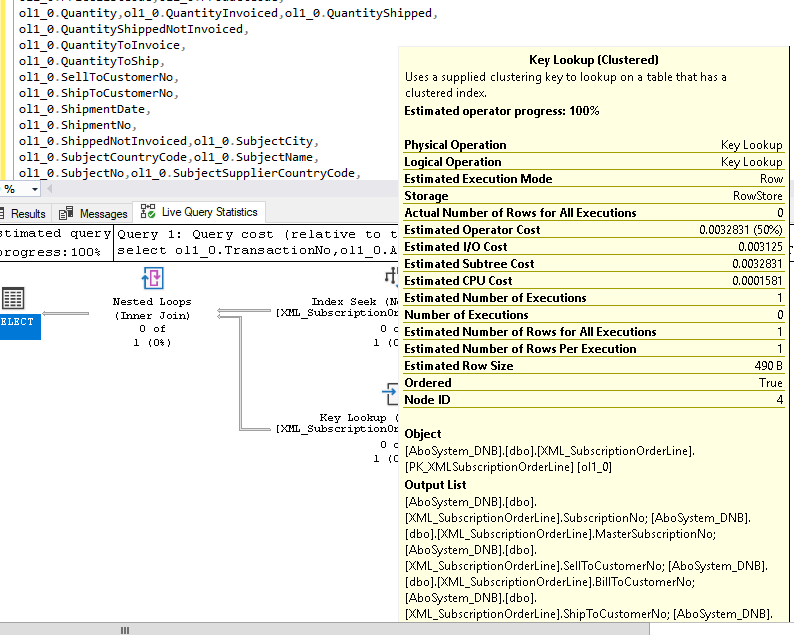Click the 'Output List' heading
Screen dimensions: 794x635
(x=435, y=485)
